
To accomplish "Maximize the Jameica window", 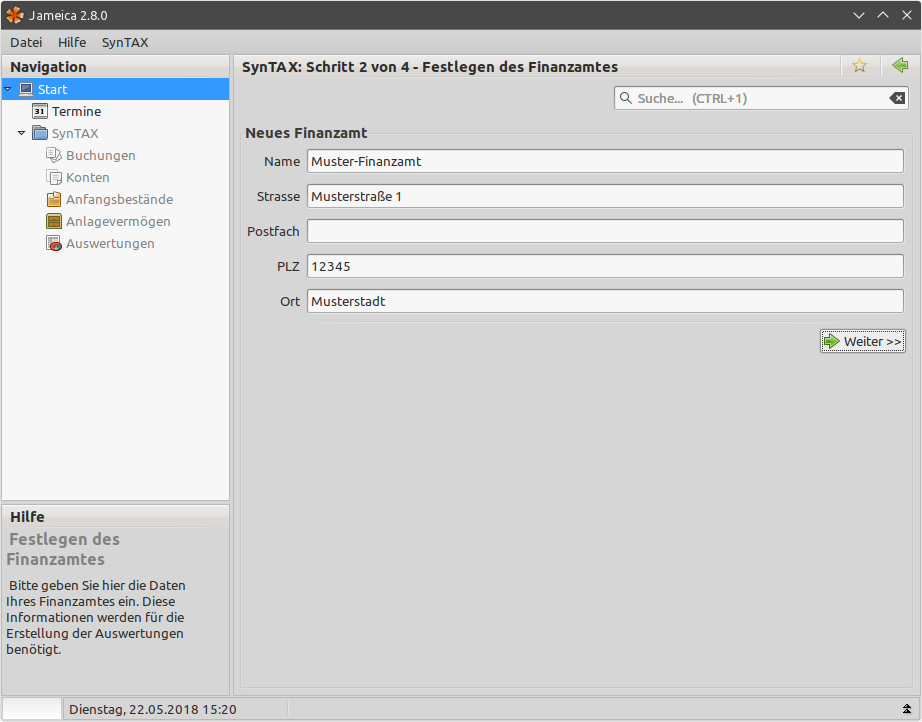I will (x=883, y=15).
